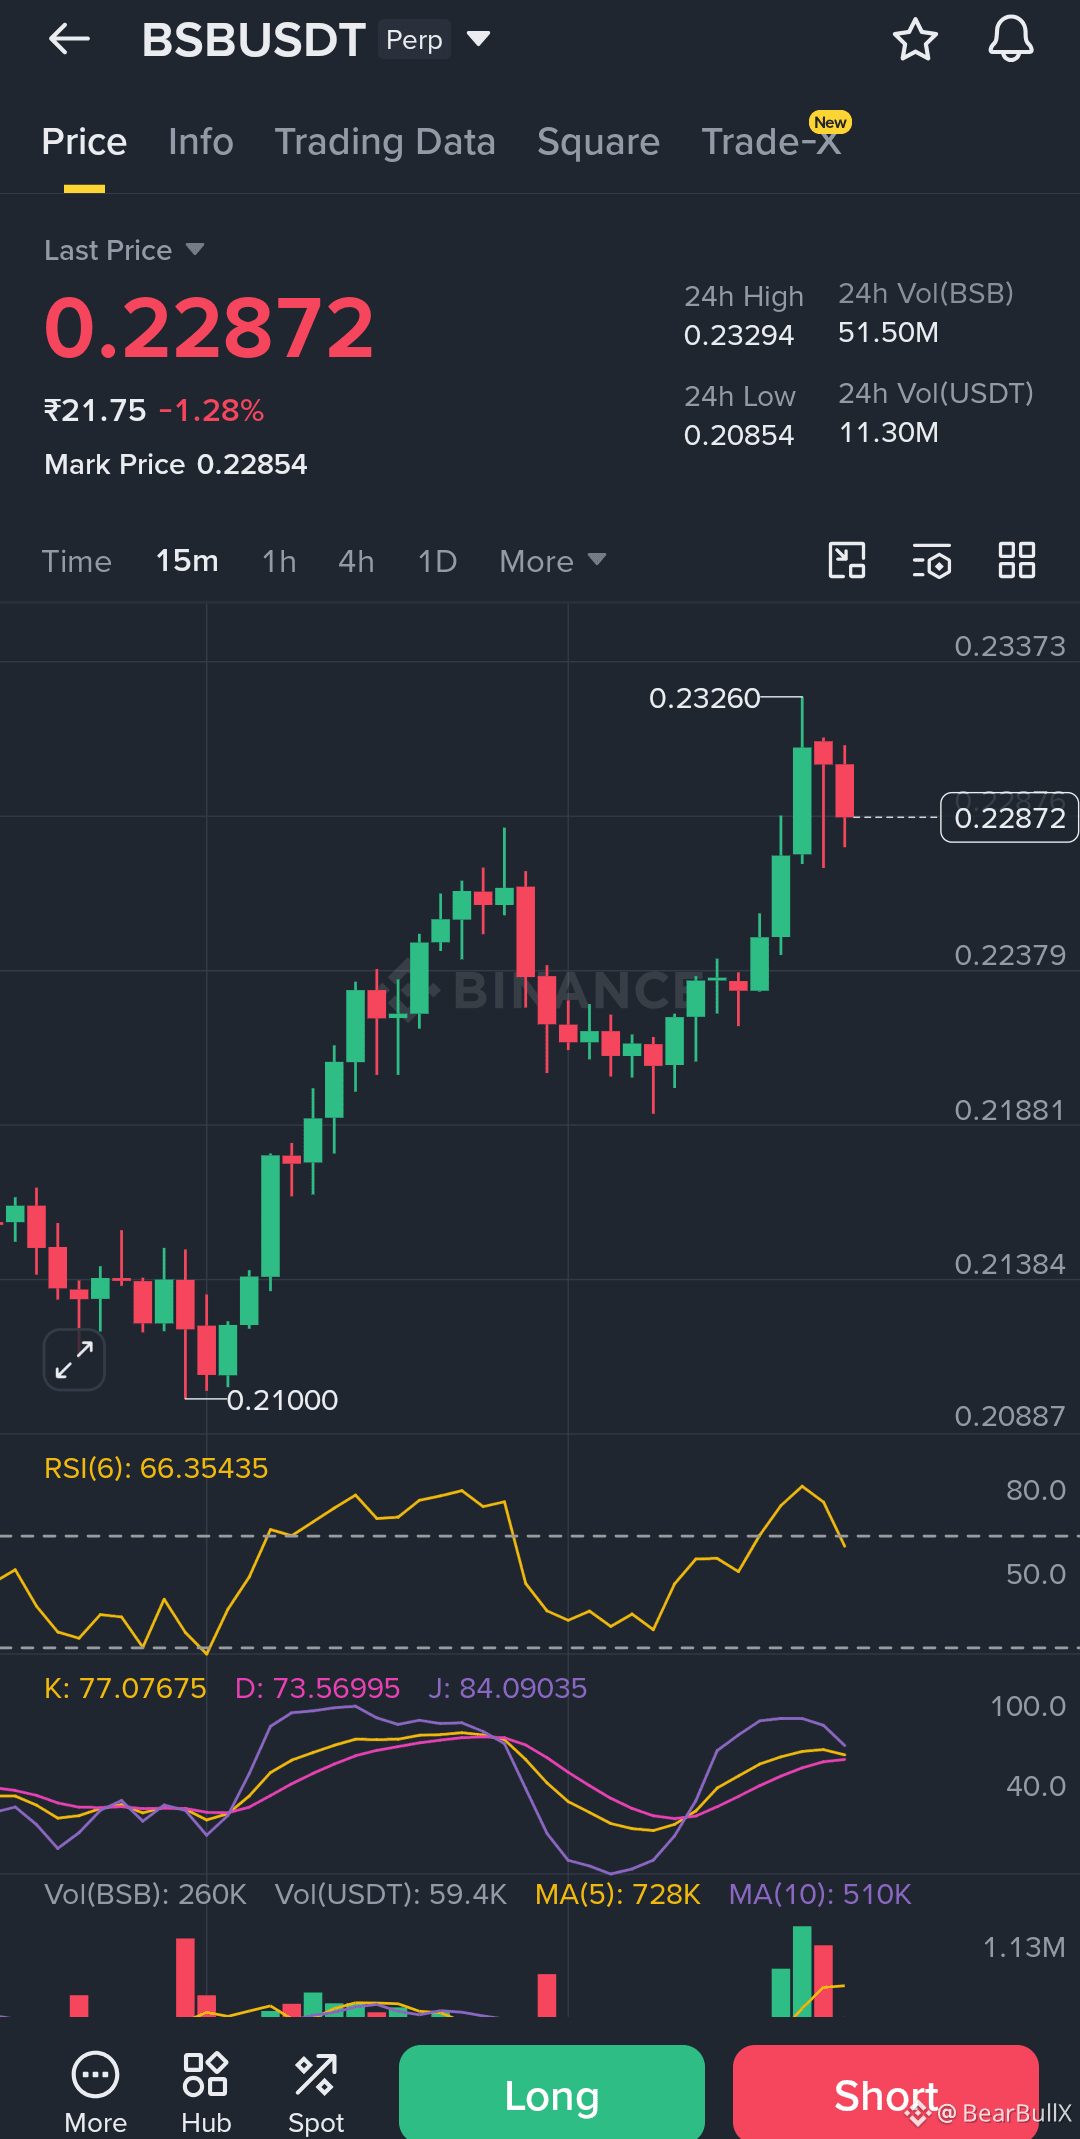Expand chart to fullscreen
The image size is (1080, 2139).
coord(74,1360)
